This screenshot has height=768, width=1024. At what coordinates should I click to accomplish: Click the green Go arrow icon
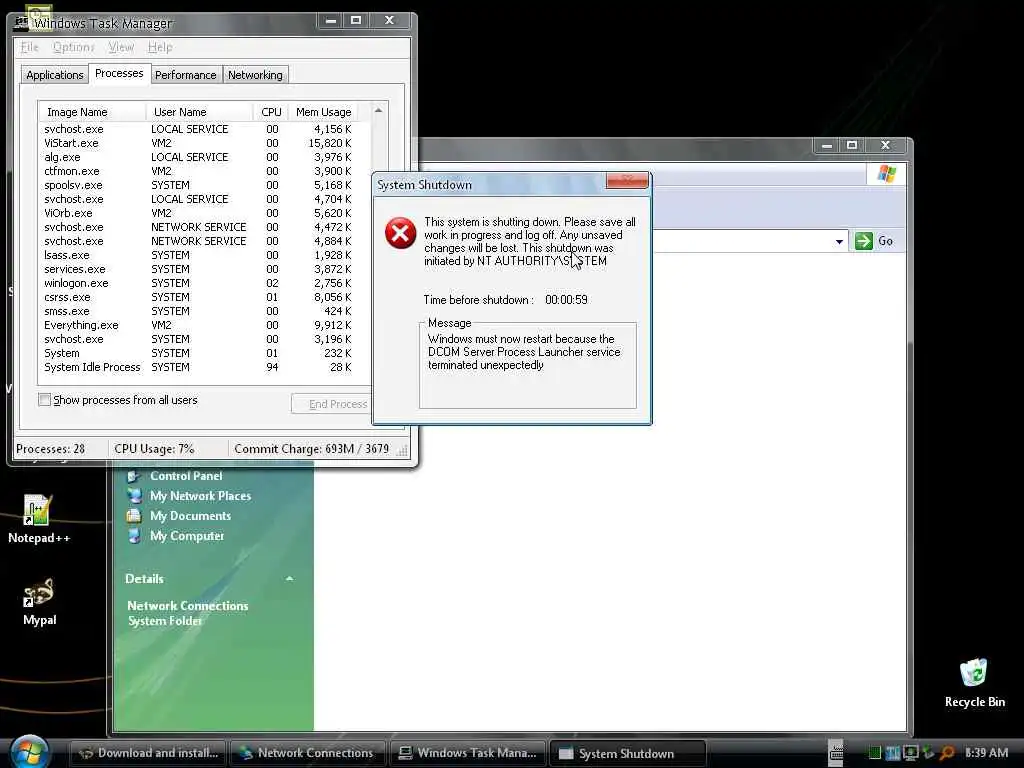tap(863, 241)
